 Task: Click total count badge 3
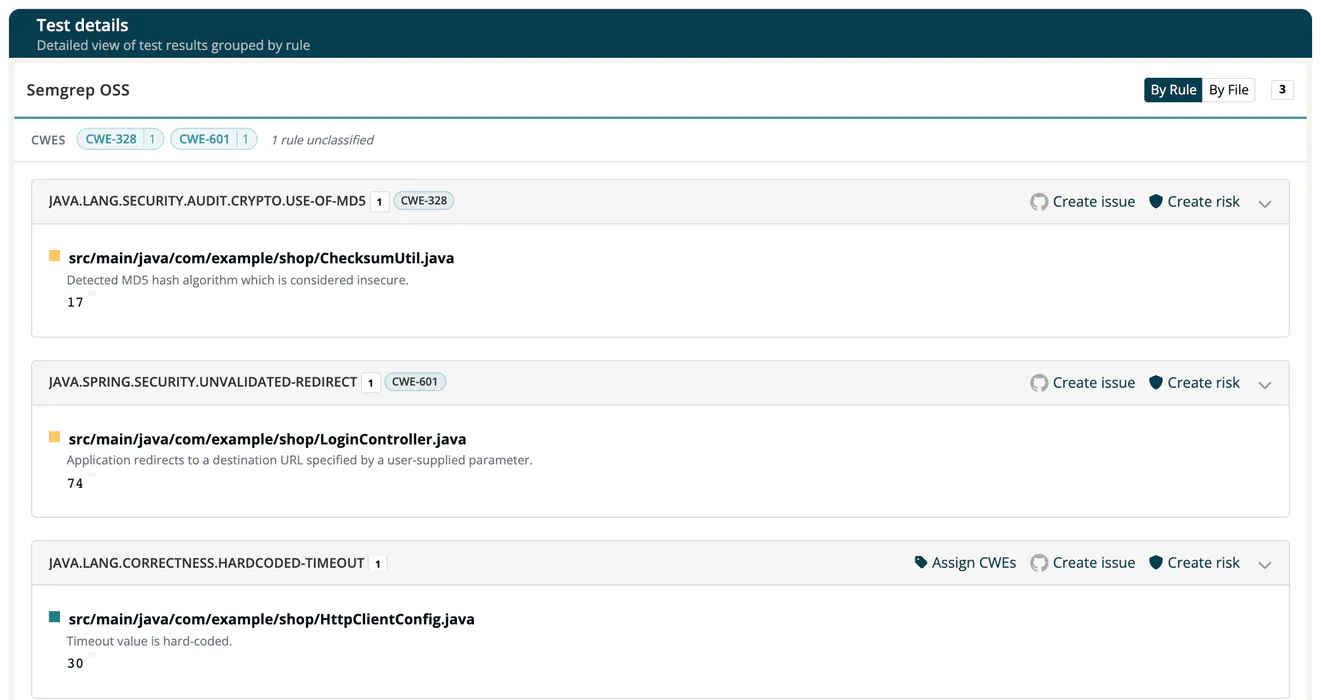1282,90
